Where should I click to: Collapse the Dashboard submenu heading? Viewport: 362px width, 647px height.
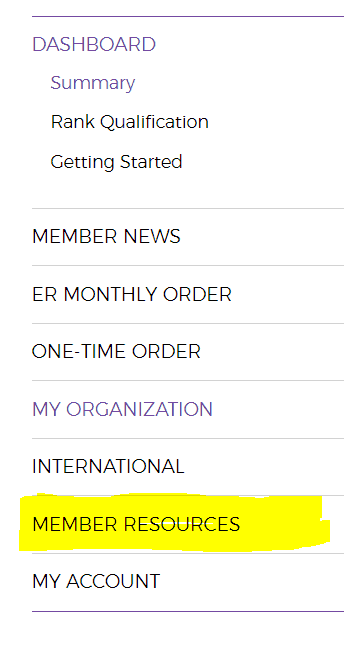point(94,45)
